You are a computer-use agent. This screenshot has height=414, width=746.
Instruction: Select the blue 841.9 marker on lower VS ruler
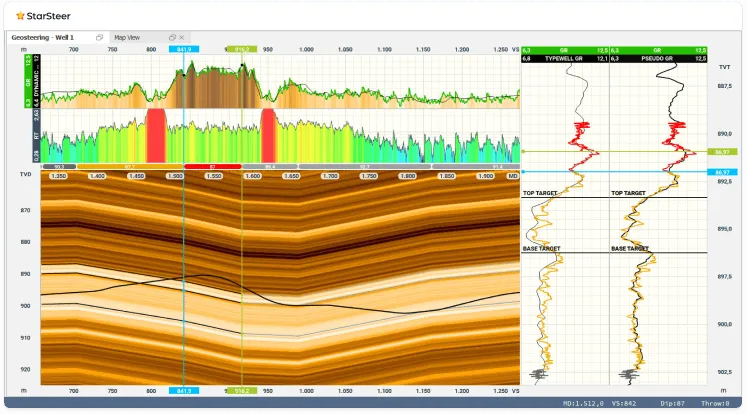point(184,391)
